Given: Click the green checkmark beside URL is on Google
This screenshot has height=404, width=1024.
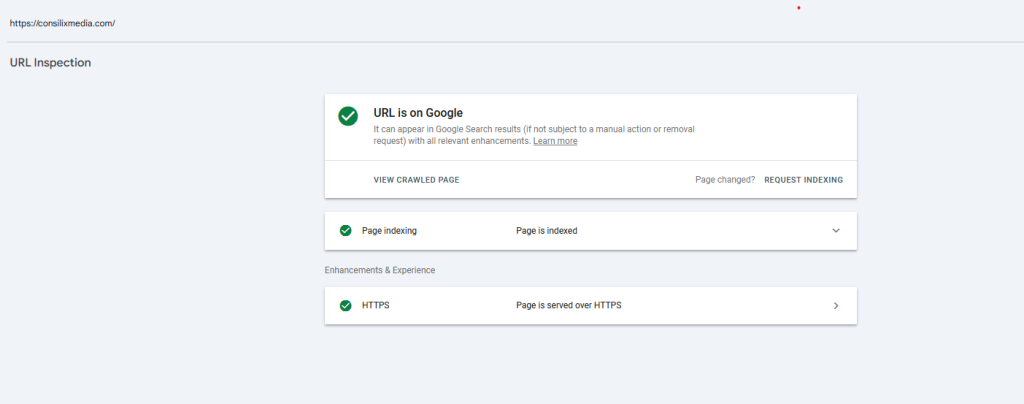Looking at the screenshot, I should 347,116.
